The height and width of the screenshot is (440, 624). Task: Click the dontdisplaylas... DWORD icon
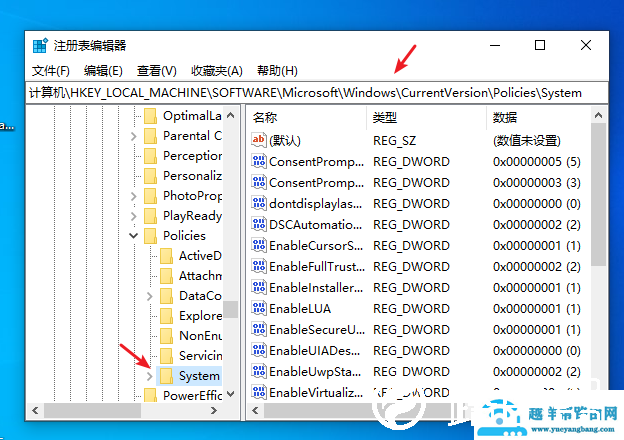click(x=259, y=203)
